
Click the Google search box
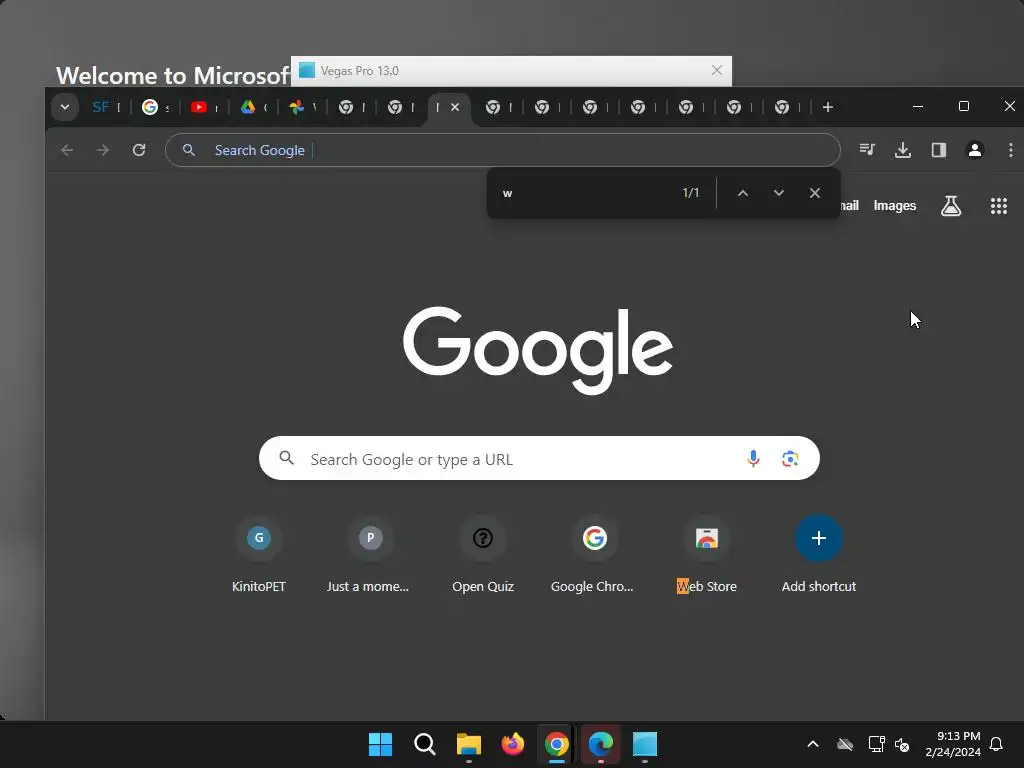click(x=539, y=458)
